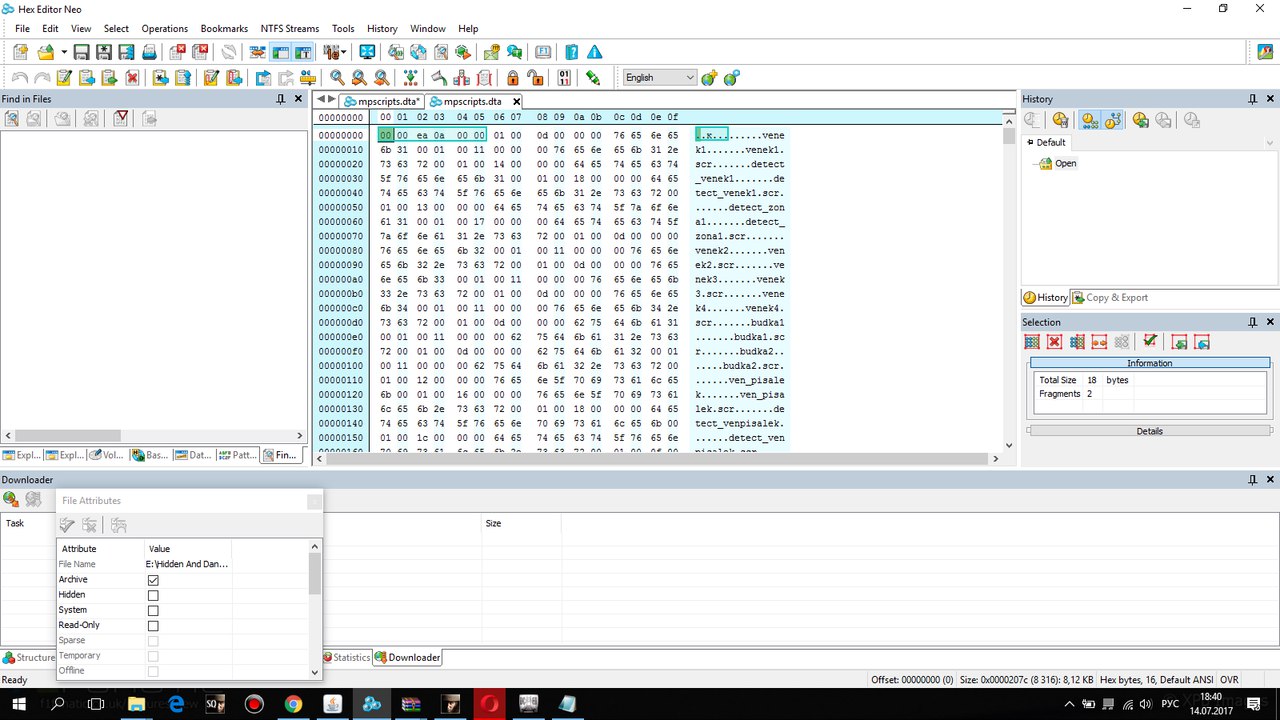The width and height of the screenshot is (1280, 720).
Task: Click the Print icon in toolbar
Action: [x=149, y=52]
